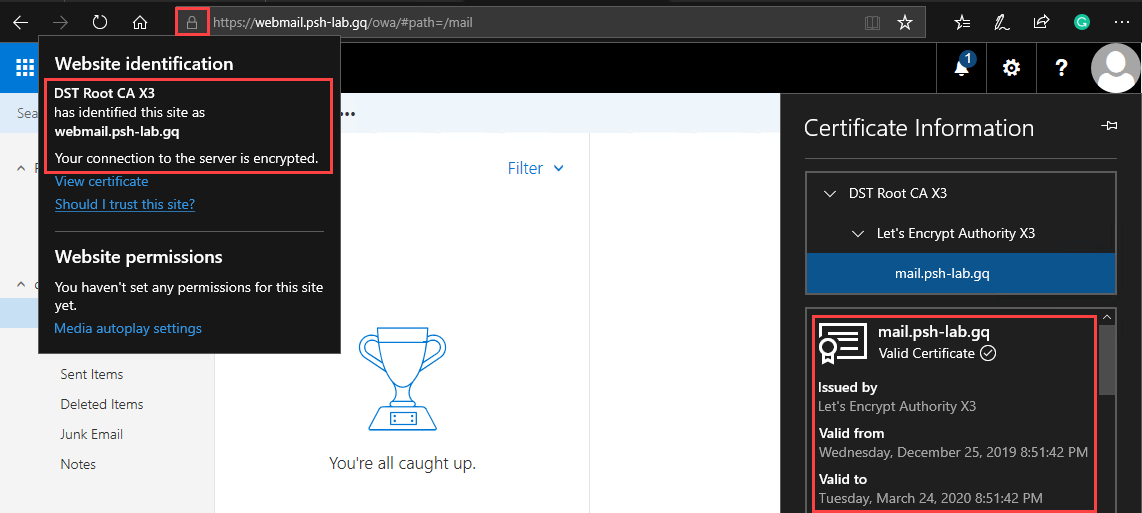
Task: Click the lock icon in address bar
Action: (192, 22)
